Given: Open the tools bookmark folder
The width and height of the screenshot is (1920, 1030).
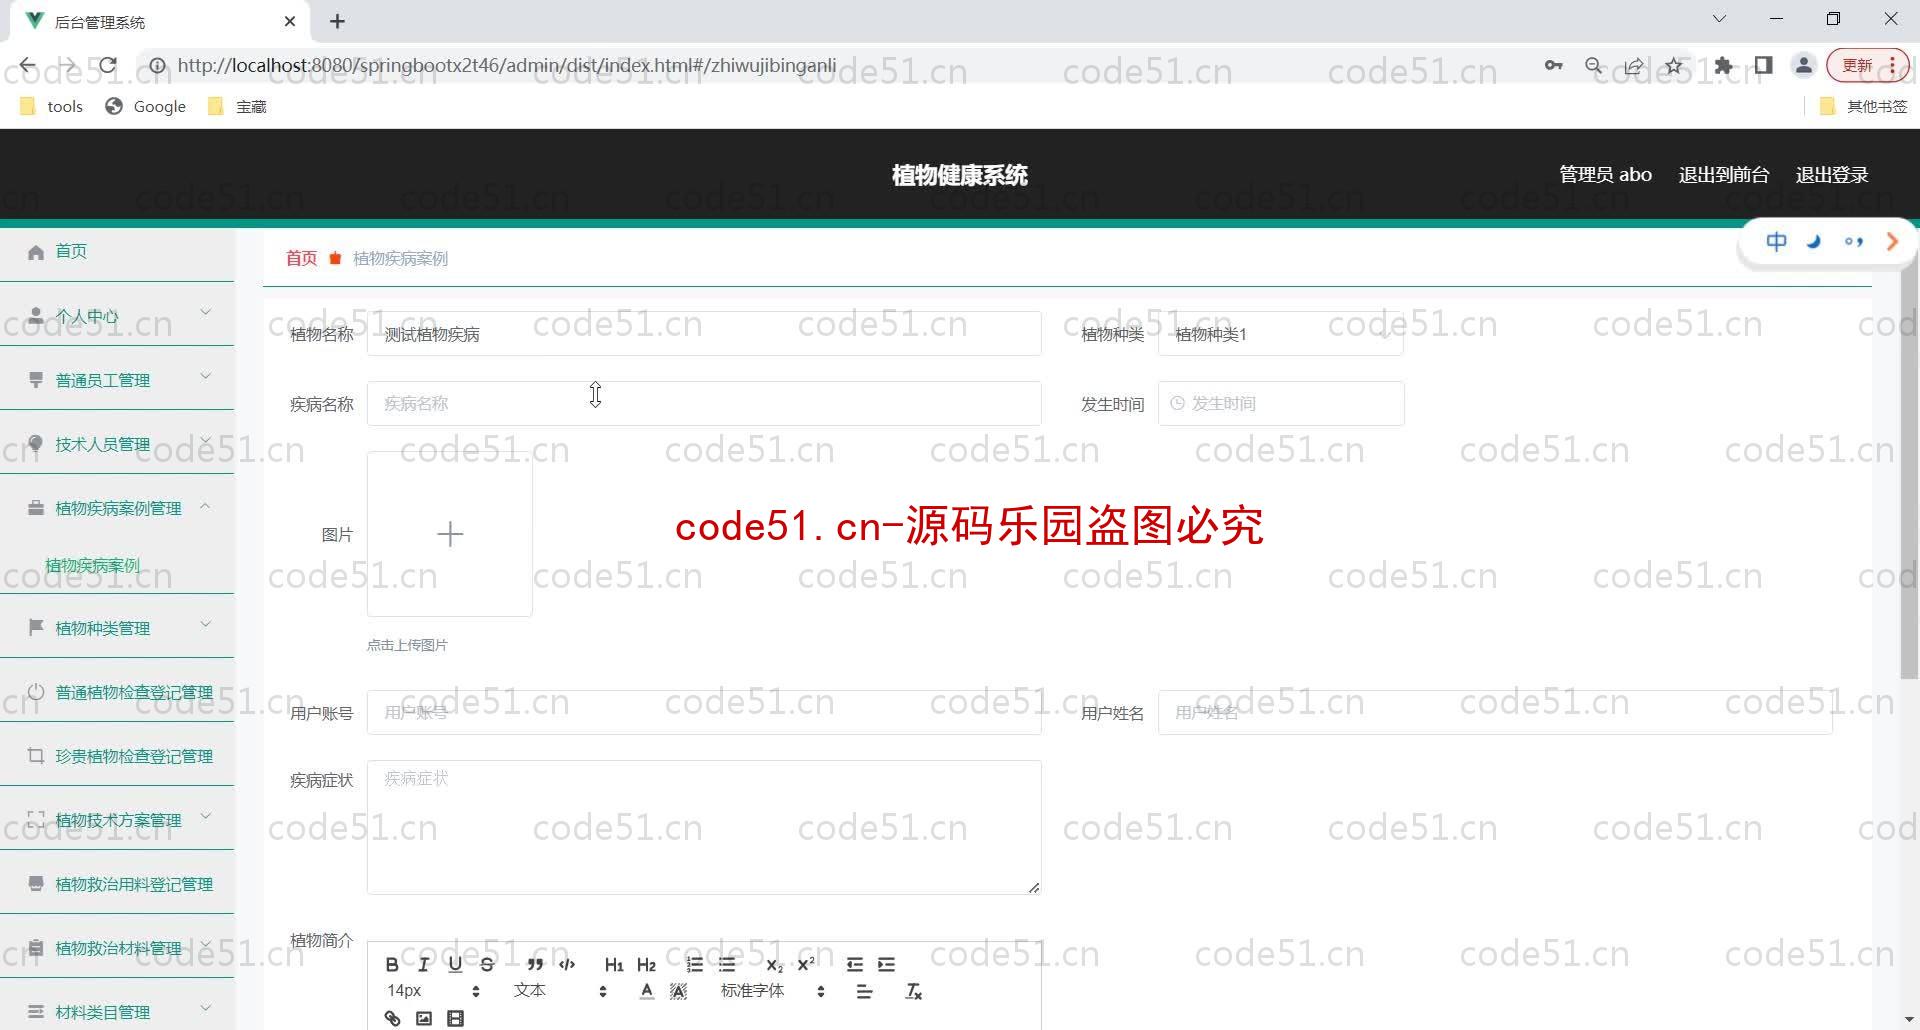Looking at the screenshot, I should pyautogui.click(x=52, y=106).
